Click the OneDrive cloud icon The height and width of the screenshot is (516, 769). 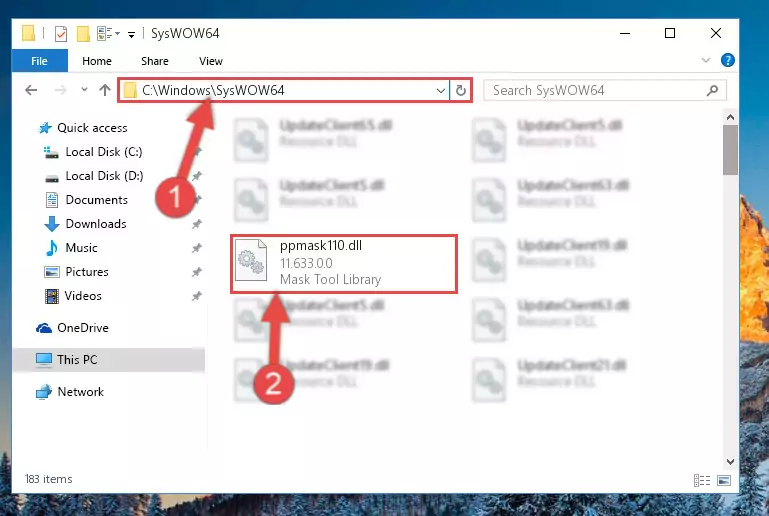[44, 328]
